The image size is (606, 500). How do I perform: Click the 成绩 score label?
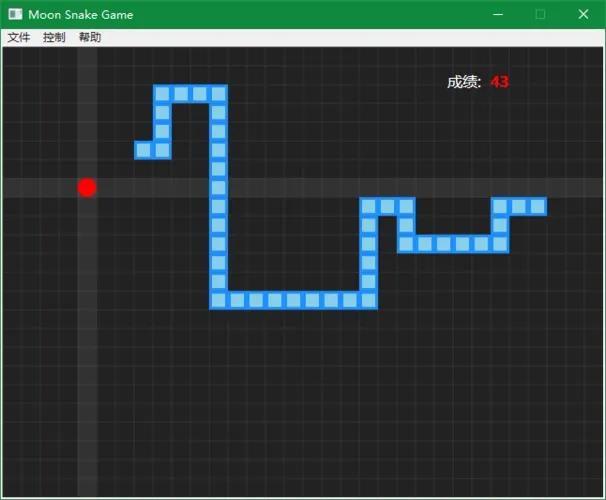point(464,82)
